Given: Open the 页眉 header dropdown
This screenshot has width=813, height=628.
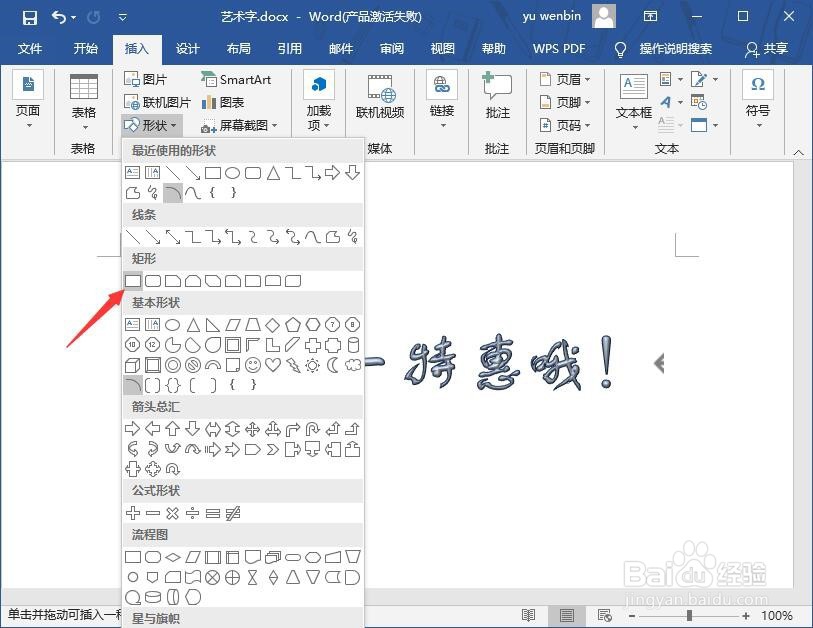Looking at the screenshot, I should coord(567,78).
